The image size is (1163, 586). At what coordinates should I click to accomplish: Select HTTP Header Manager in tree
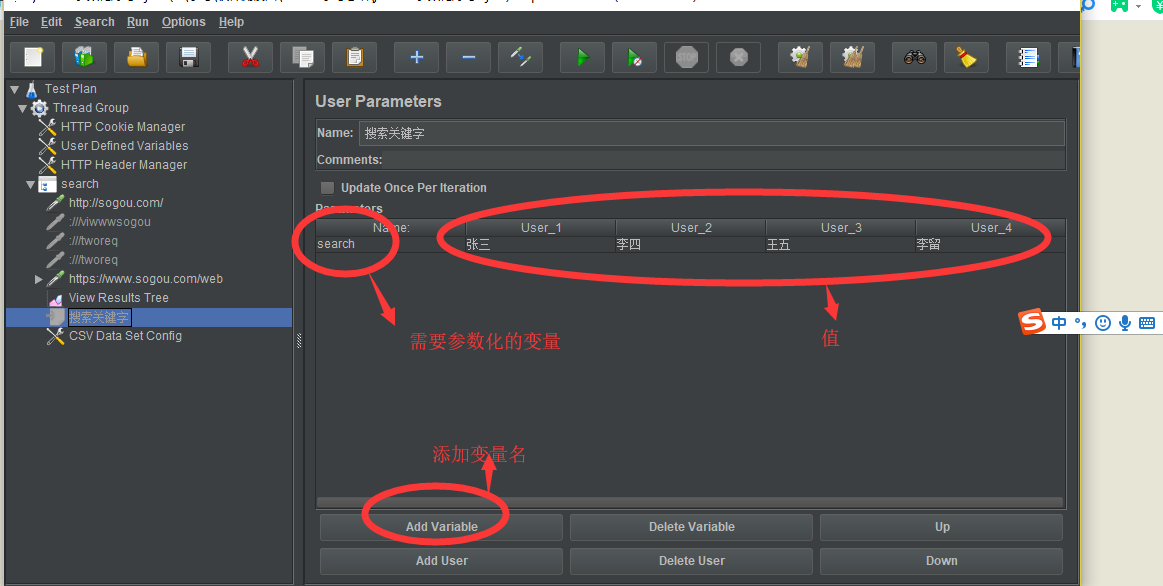point(123,165)
